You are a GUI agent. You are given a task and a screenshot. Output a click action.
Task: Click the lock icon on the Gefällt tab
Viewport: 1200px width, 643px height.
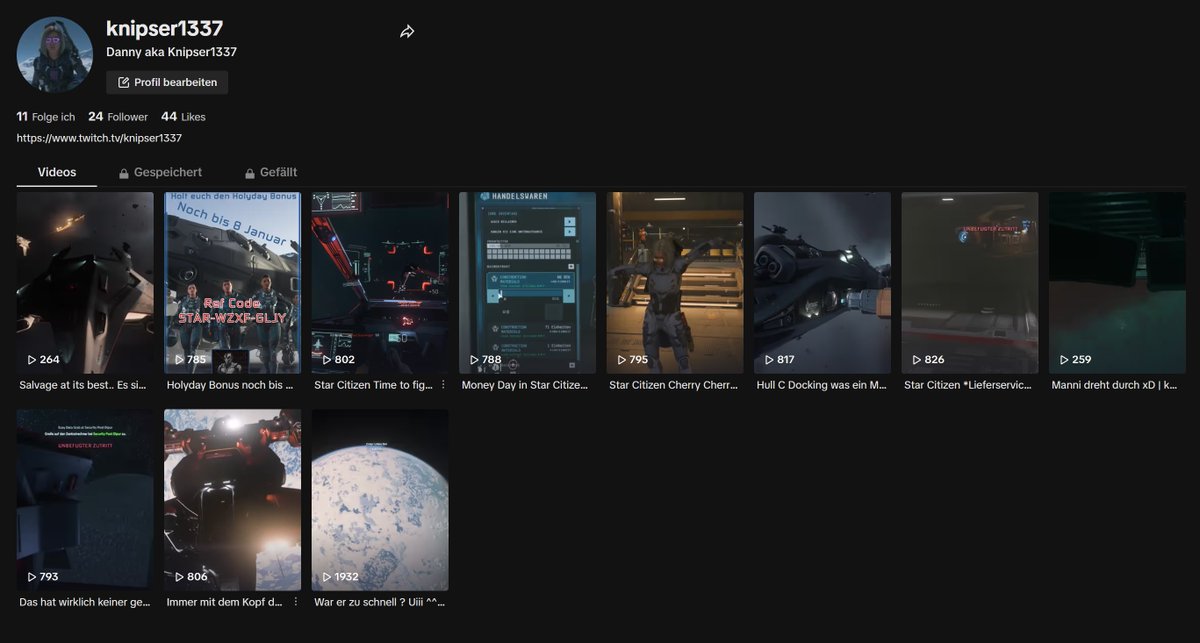pos(250,173)
